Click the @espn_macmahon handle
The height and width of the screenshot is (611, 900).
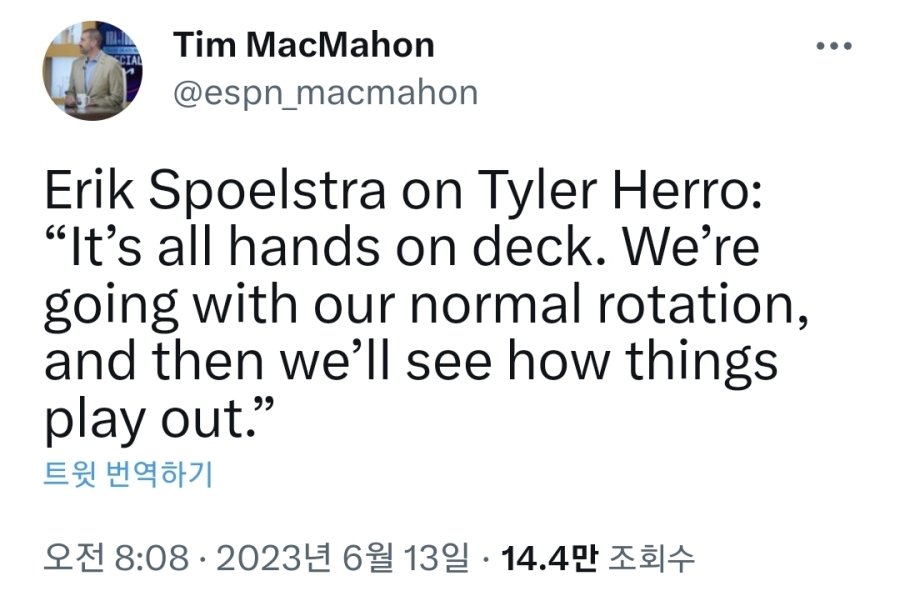[x=325, y=93]
